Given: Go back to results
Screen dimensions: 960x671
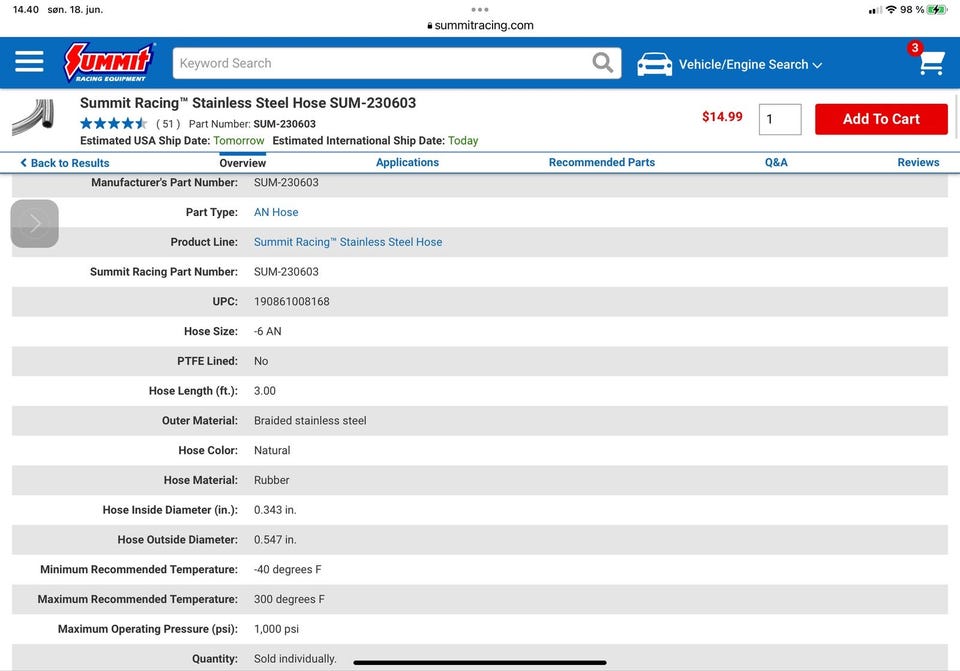Looking at the screenshot, I should tap(65, 163).
